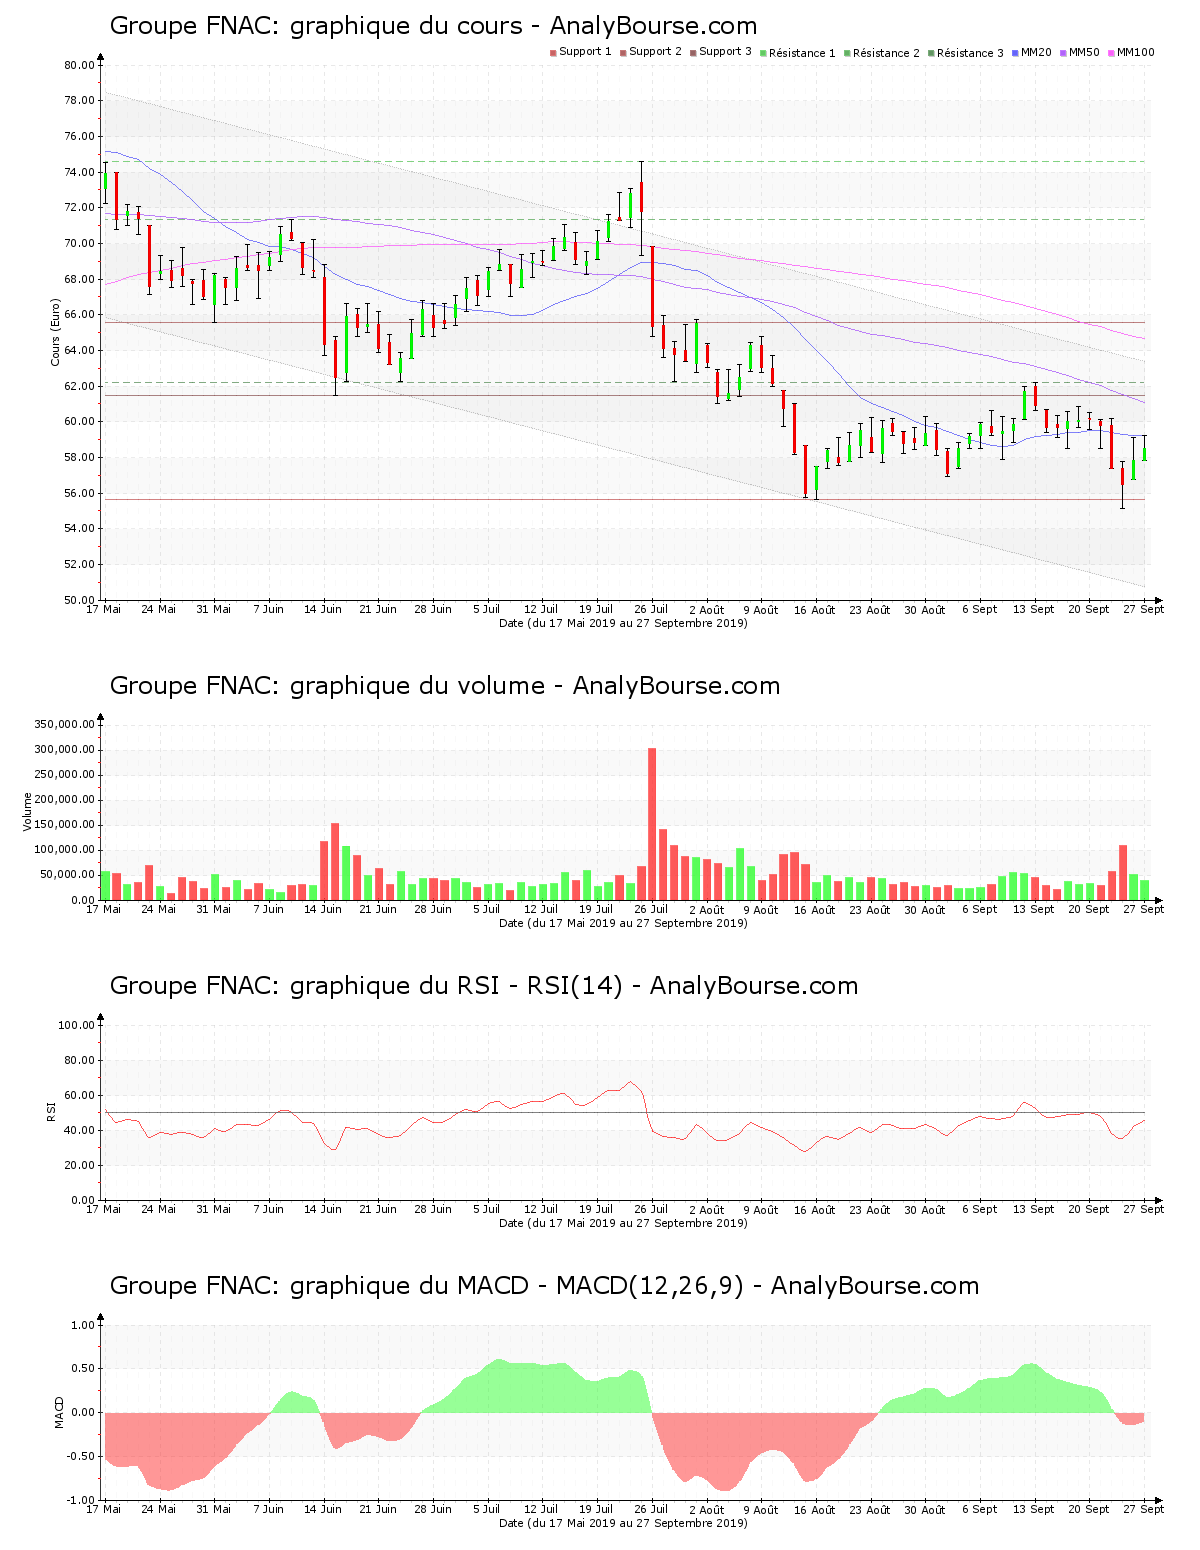Click the Support 1 legend color square
The width and height of the screenshot is (1200, 1550).
tap(553, 53)
